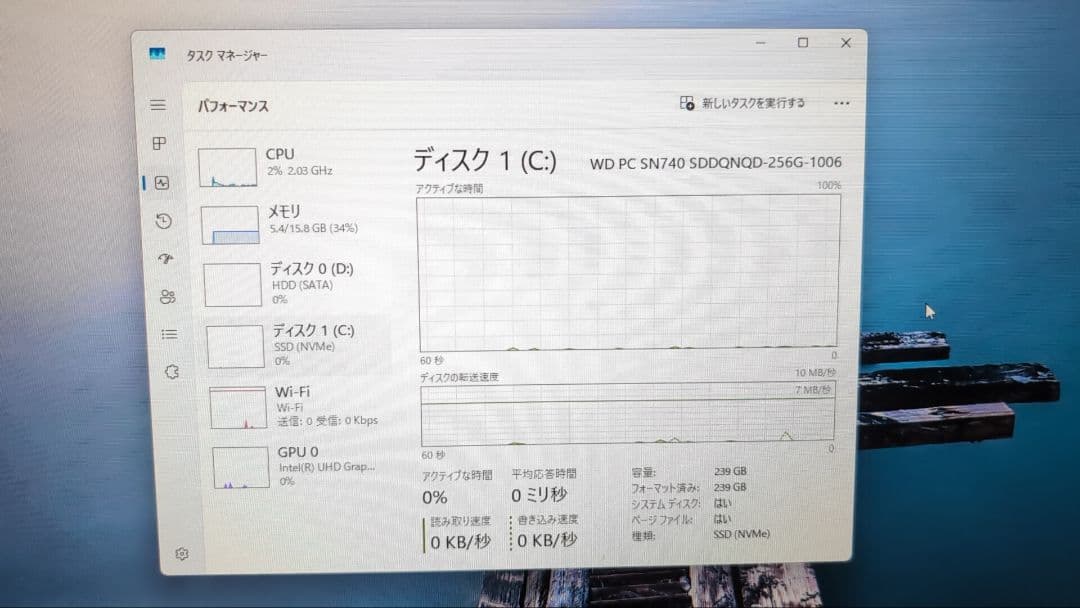Run a new task button
This screenshot has width=1080, height=608.
pos(742,103)
